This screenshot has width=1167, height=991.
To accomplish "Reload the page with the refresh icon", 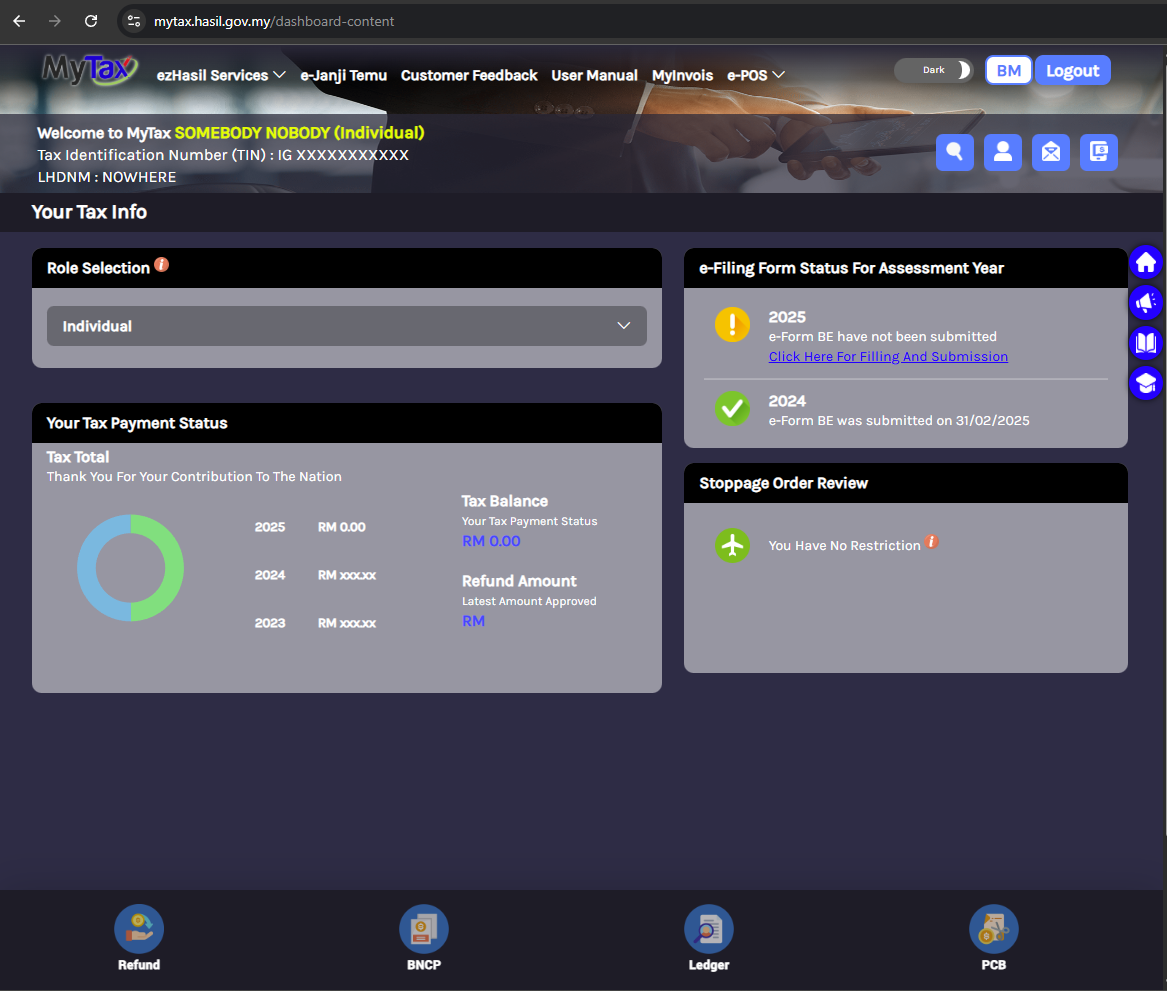I will tap(91, 21).
